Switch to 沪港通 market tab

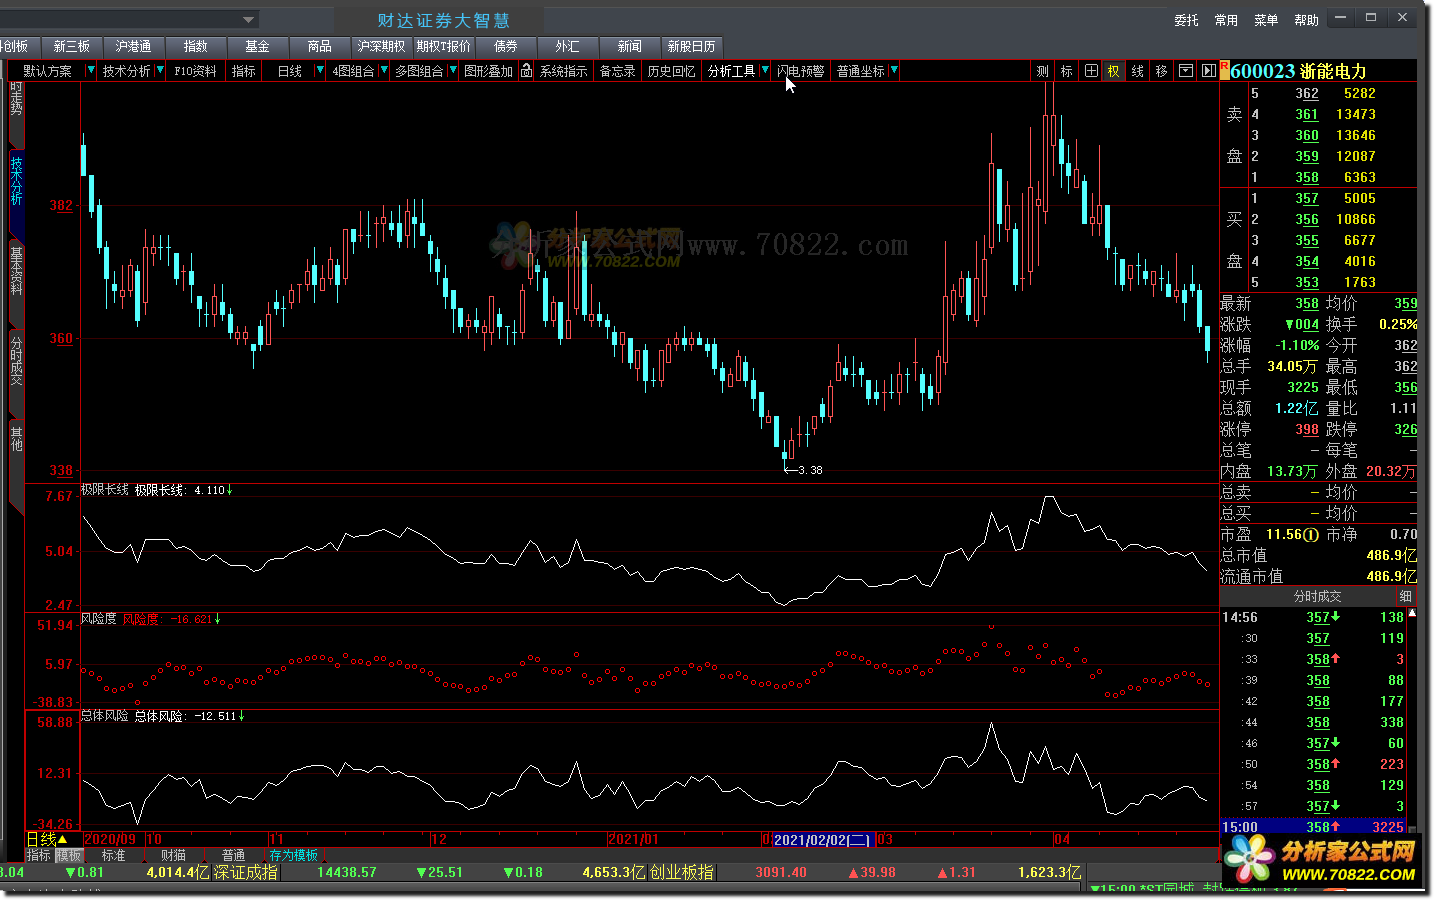click(133, 47)
